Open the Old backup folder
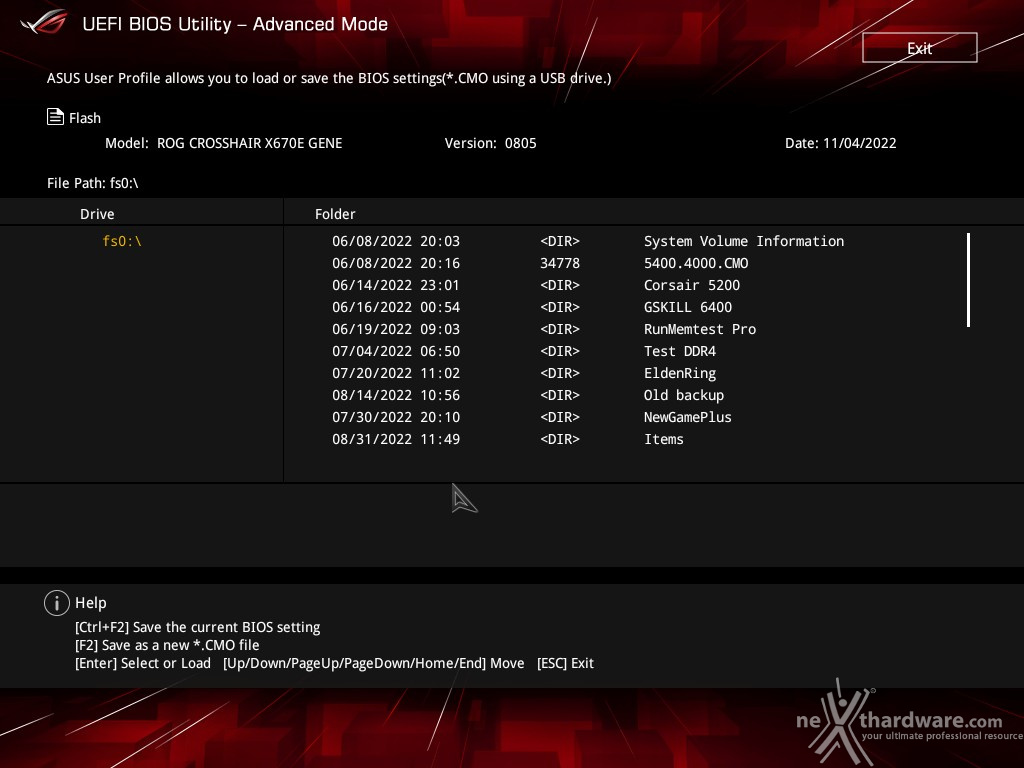This screenshot has height=768, width=1024. tap(684, 395)
